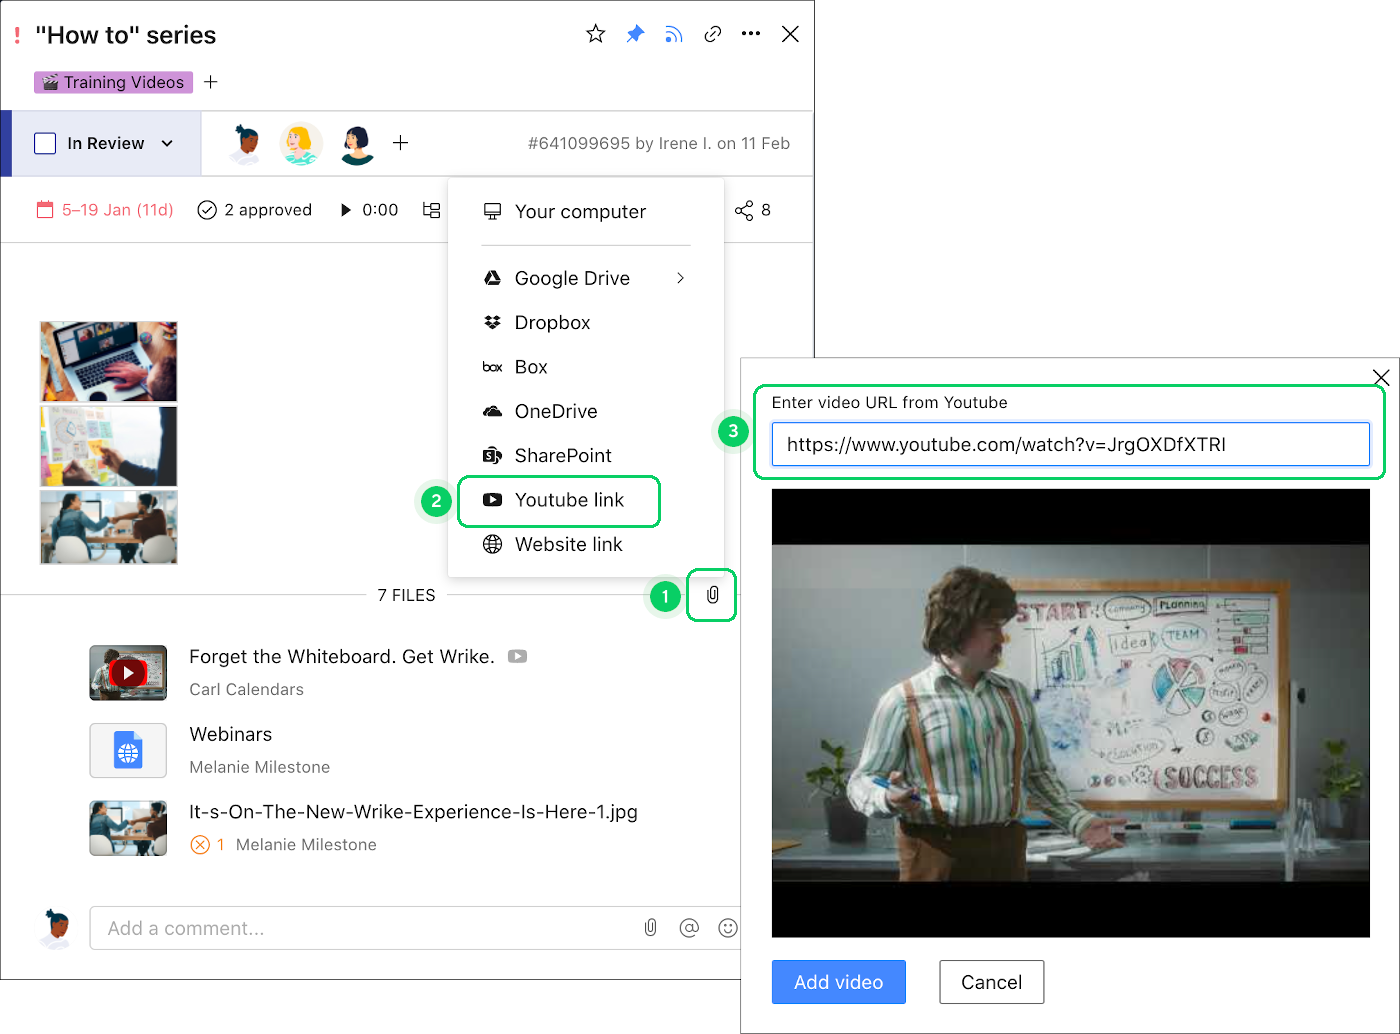Add an assignee with the plus after the avatars
Viewport: 1400px width, 1034px height.
tap(400, 143)
